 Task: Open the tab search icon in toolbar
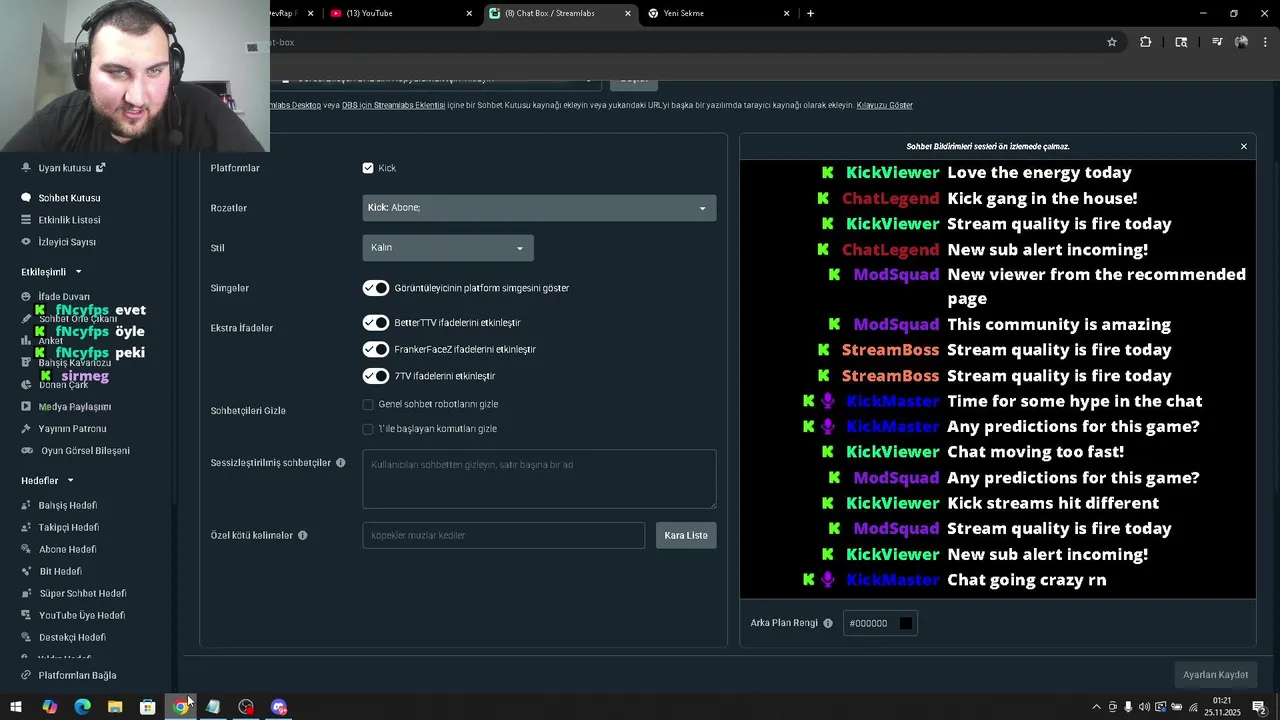click(1181, 42)
